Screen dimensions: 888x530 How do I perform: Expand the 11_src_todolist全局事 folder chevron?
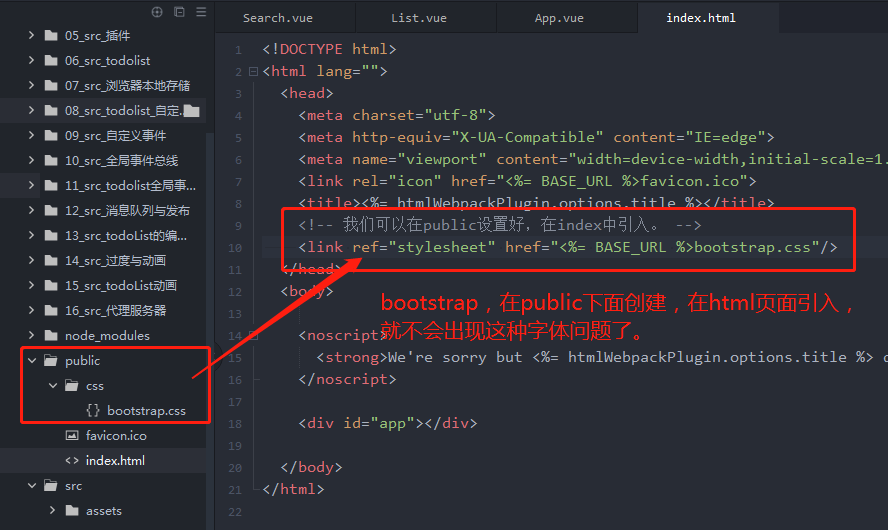31,185
